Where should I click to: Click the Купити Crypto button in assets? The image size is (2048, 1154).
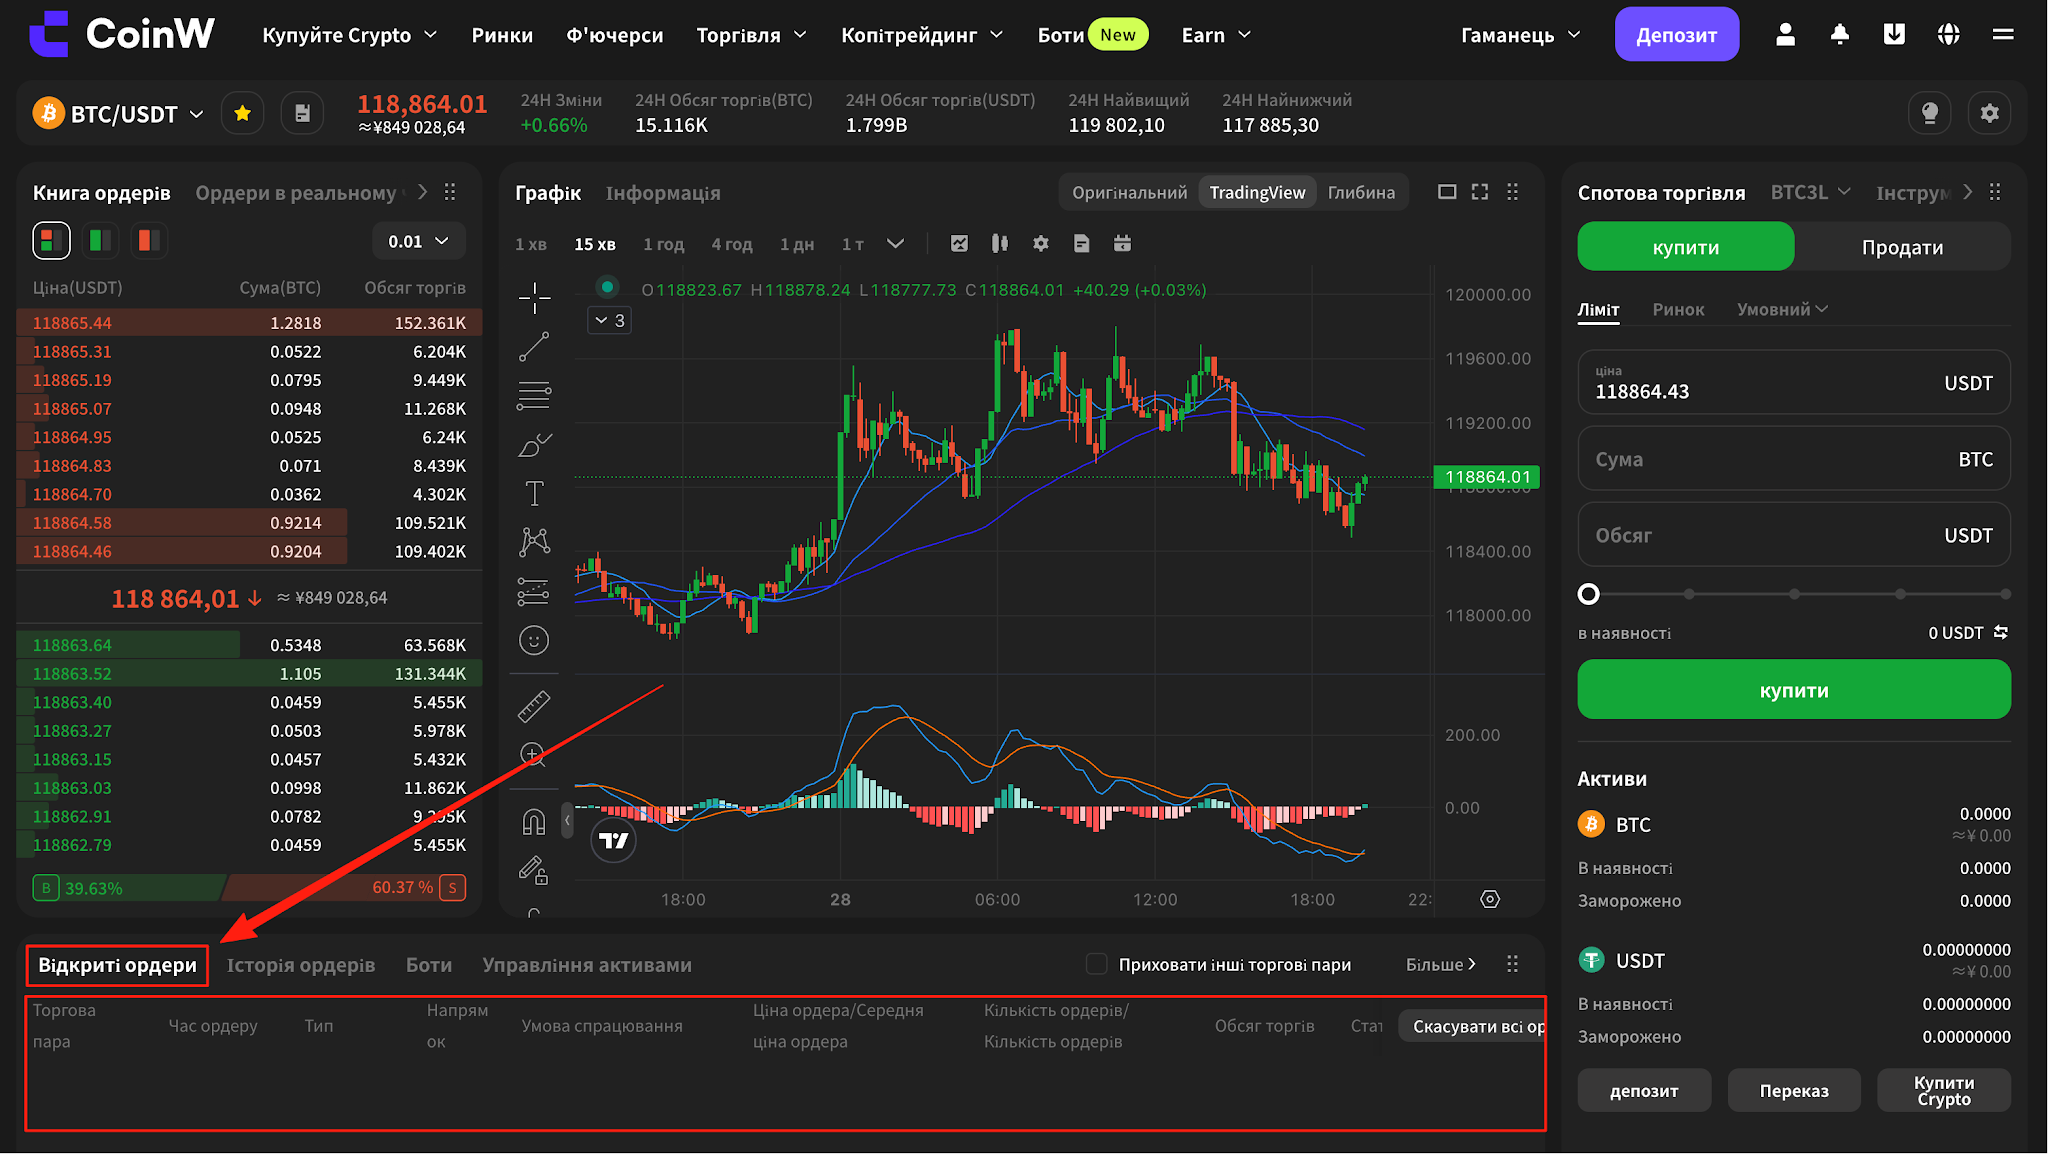click(1944, 1090)
